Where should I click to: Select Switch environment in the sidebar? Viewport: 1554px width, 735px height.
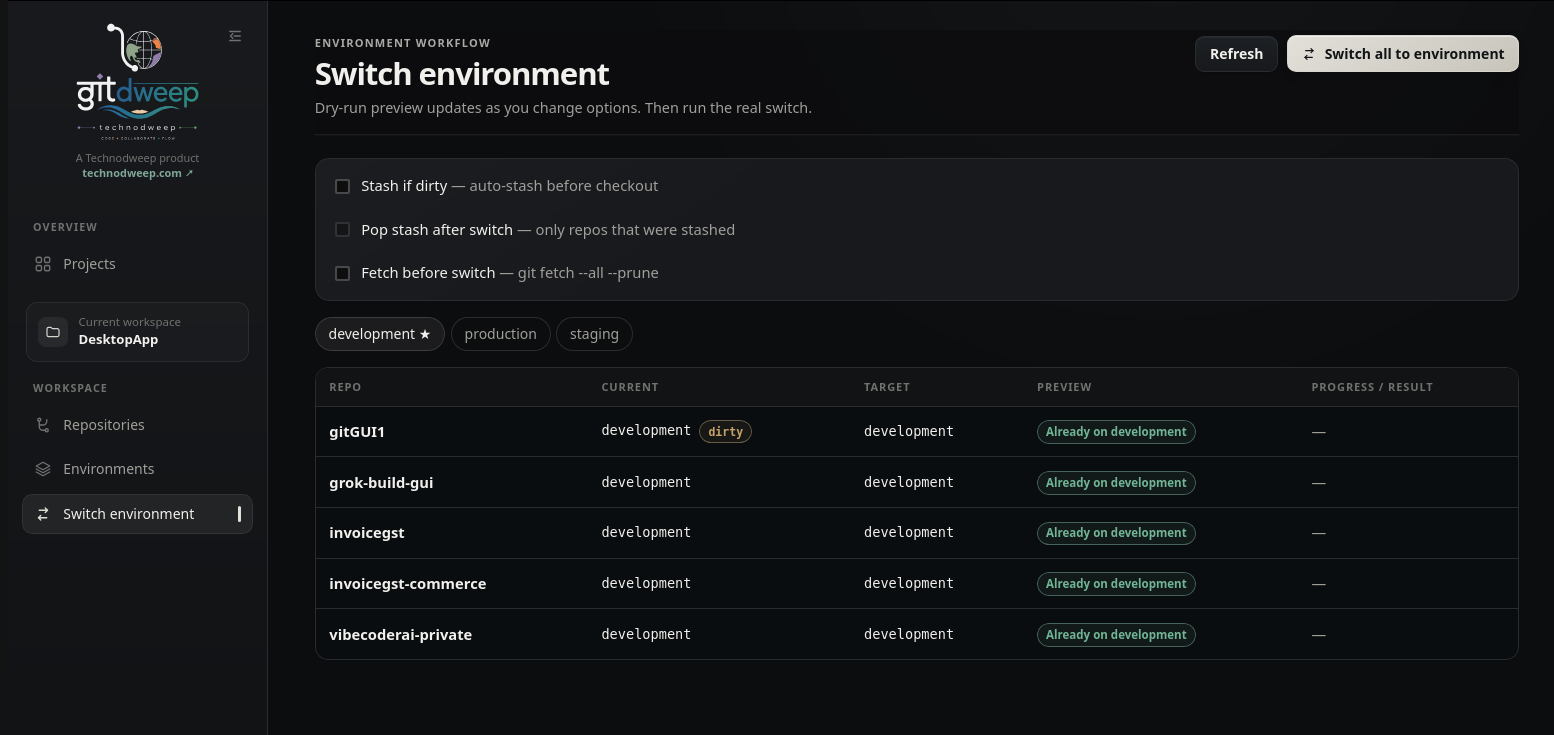[x=137, y=514]
